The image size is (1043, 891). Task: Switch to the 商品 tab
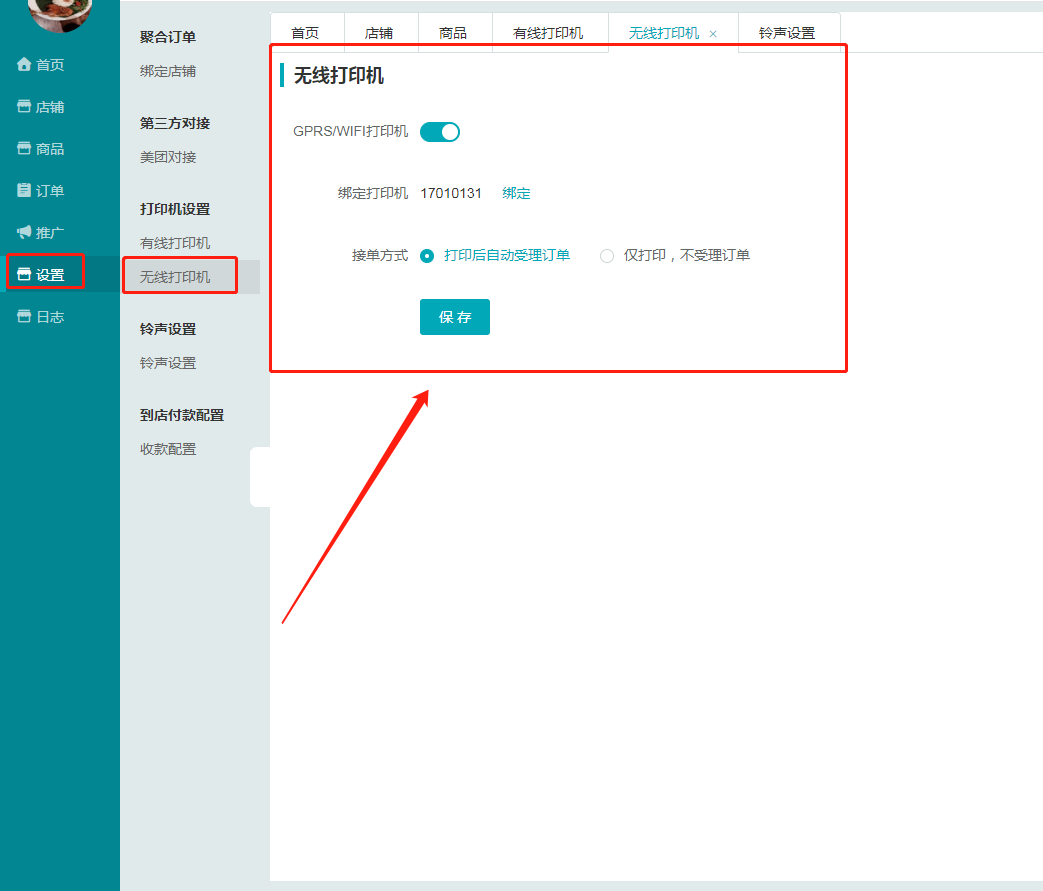pyautogui.click(x=453, y=33)
